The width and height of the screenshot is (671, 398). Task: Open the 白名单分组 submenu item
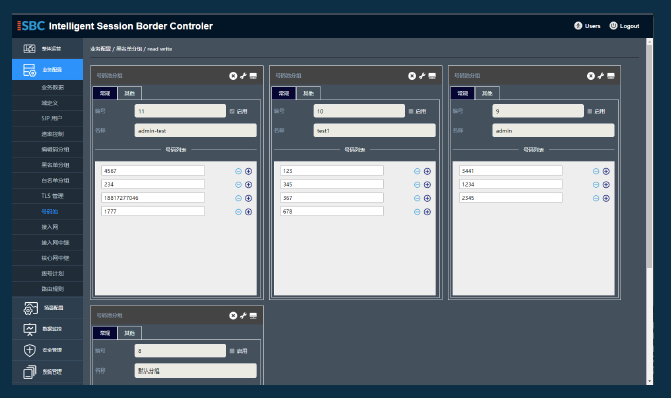[48, 181]
